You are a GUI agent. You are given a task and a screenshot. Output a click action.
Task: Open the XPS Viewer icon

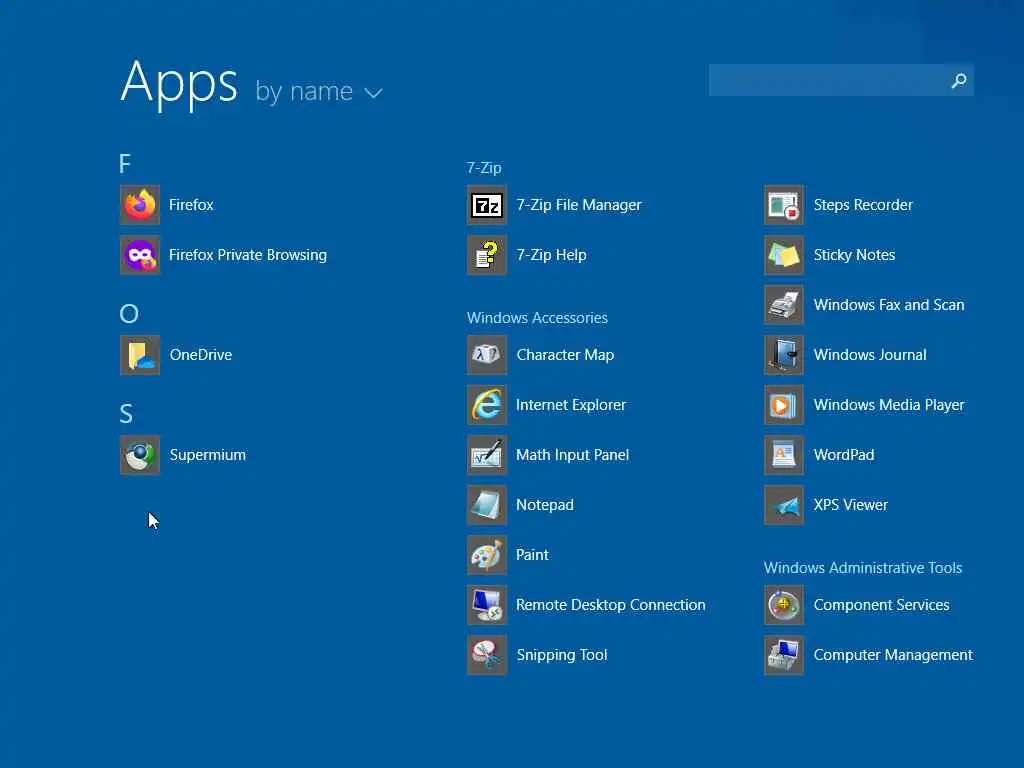pos(784,505)
